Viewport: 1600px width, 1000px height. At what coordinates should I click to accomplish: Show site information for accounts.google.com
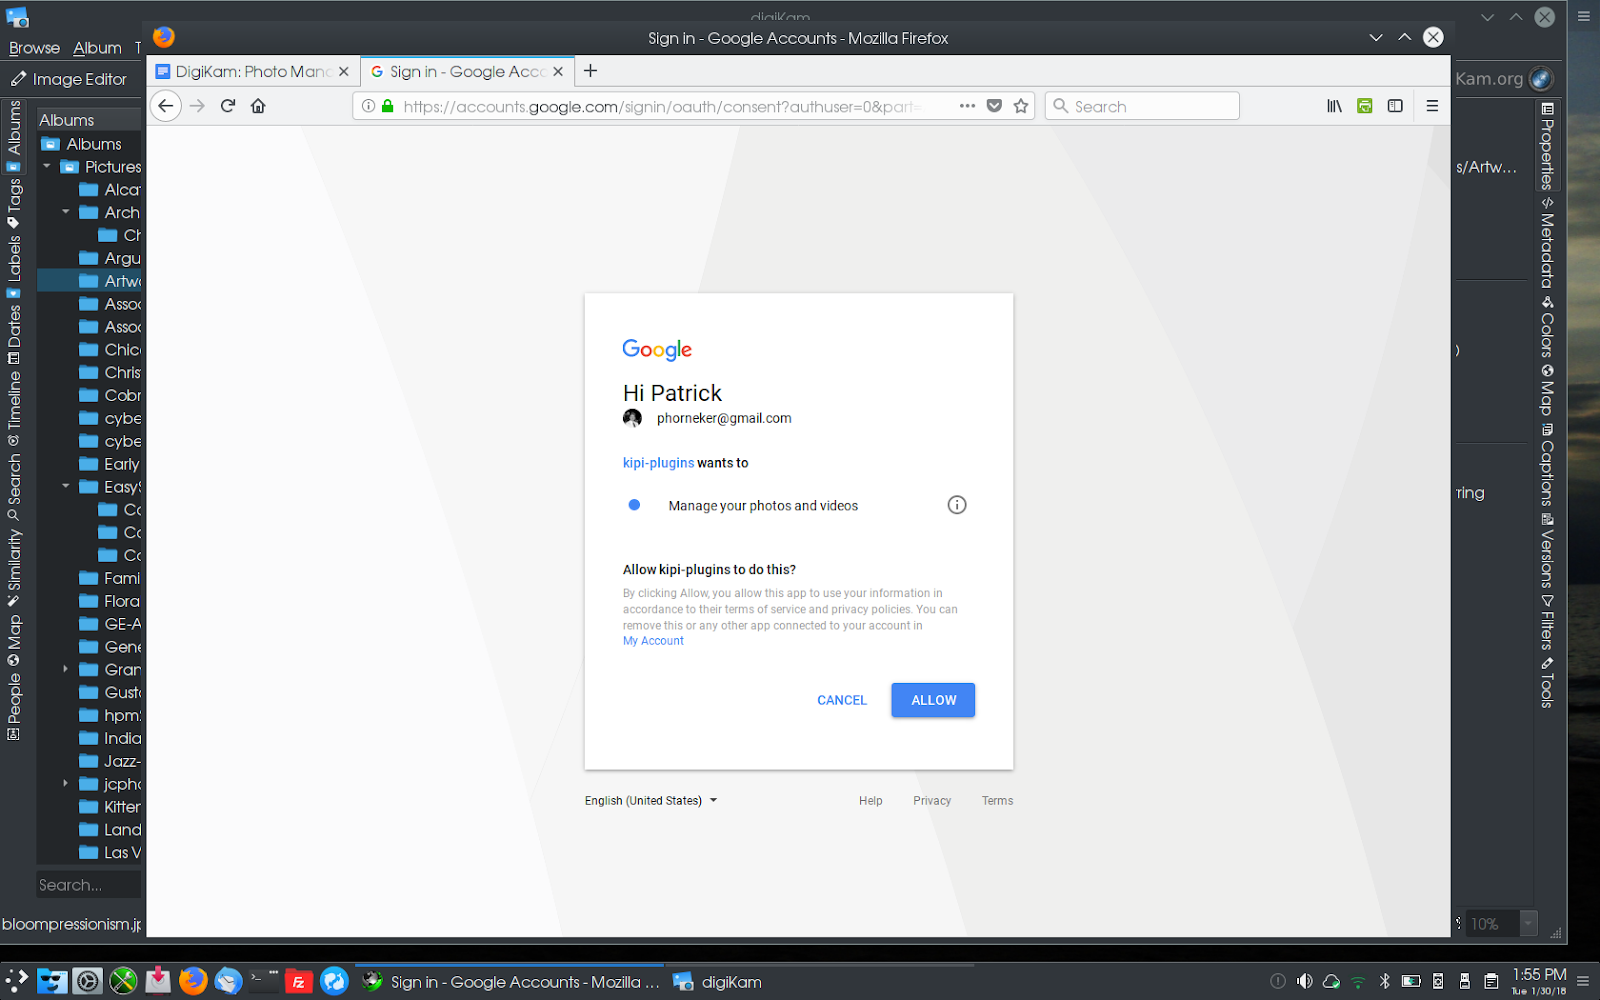click(x=368, y=106)
